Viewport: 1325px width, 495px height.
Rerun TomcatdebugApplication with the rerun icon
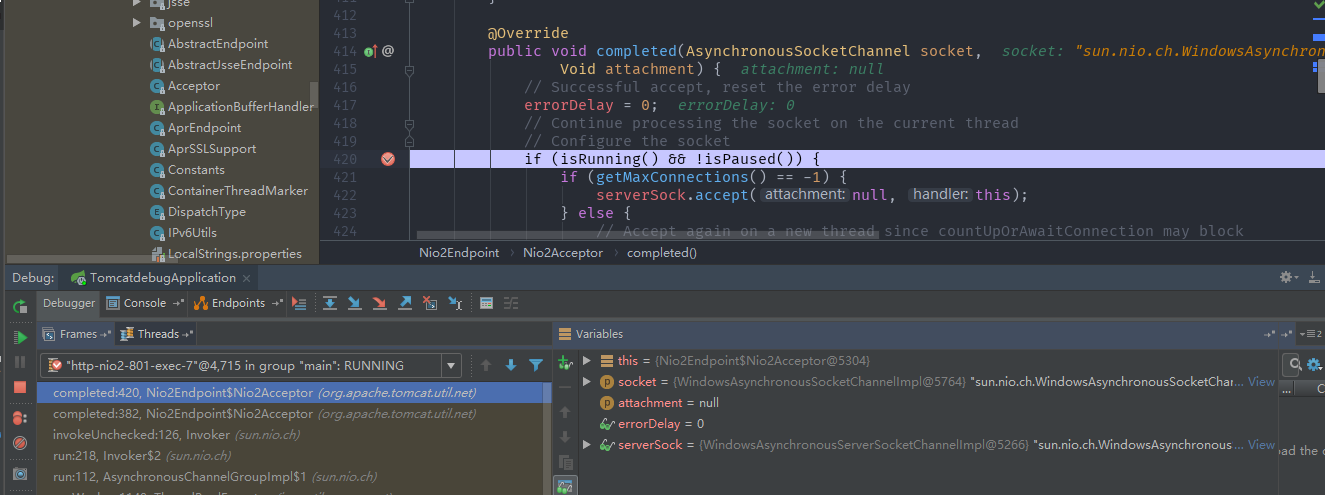tap(20, 308)
